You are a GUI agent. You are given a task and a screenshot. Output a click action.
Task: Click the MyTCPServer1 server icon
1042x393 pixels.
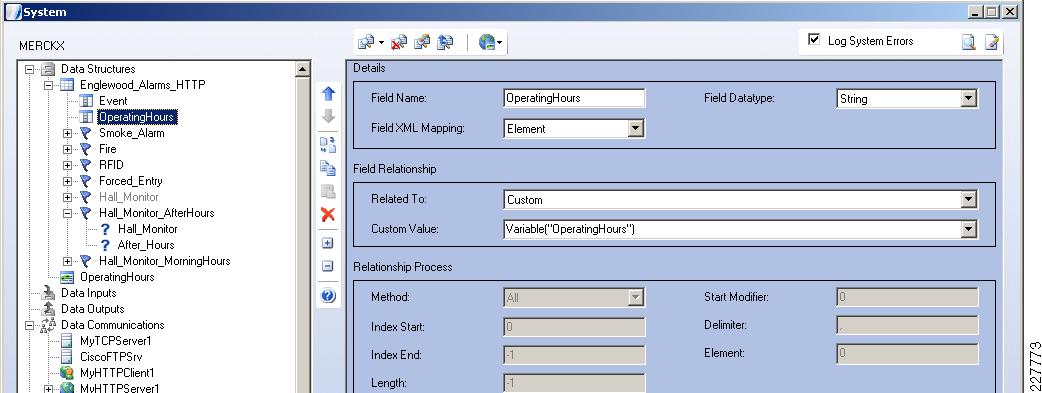[x=67, y=340]
